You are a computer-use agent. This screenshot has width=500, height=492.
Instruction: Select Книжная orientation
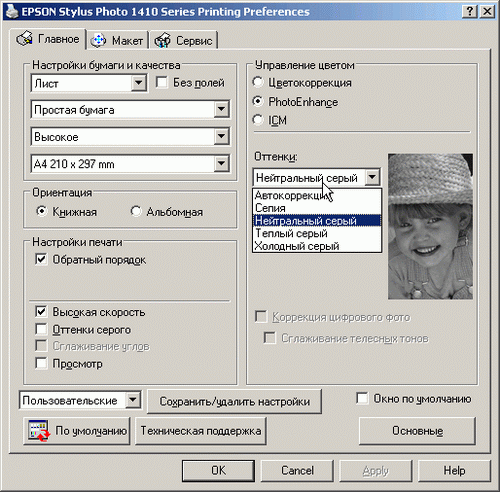(41, 211)
